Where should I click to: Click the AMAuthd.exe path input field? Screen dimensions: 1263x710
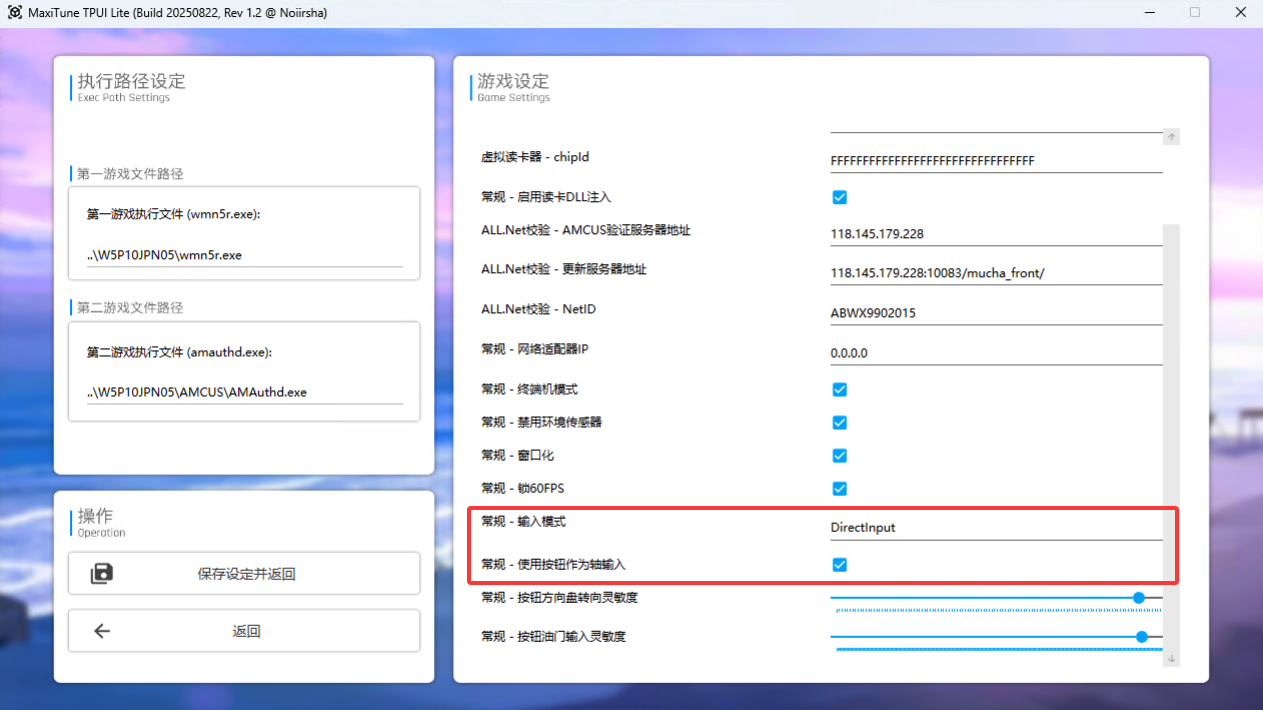point(244,392)
